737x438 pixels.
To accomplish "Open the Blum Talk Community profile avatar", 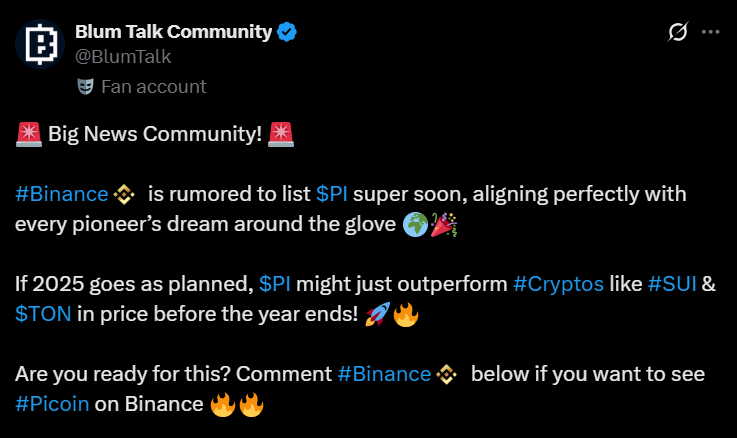I will pyautogui.click(x=39, y=44).
